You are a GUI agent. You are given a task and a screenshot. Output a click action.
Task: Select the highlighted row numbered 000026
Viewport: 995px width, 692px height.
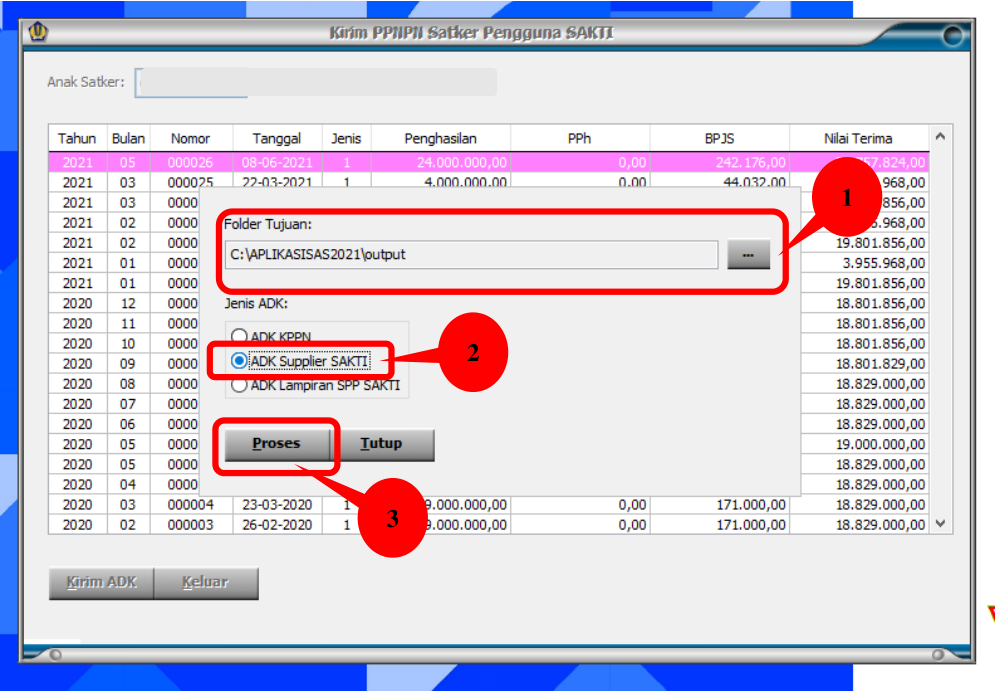(190, 162)
